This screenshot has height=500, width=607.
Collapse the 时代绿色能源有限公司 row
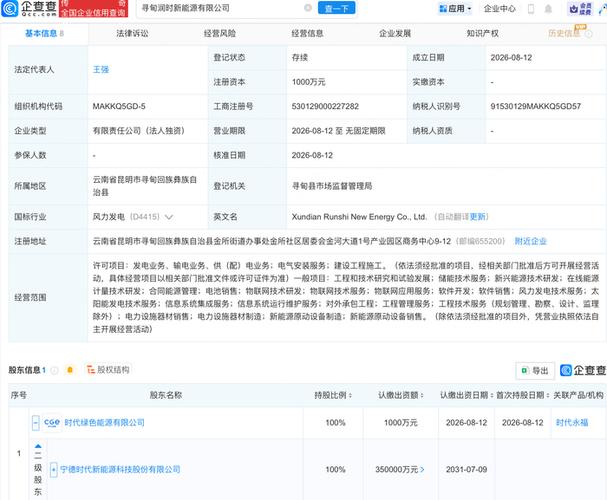pos(36,423)
